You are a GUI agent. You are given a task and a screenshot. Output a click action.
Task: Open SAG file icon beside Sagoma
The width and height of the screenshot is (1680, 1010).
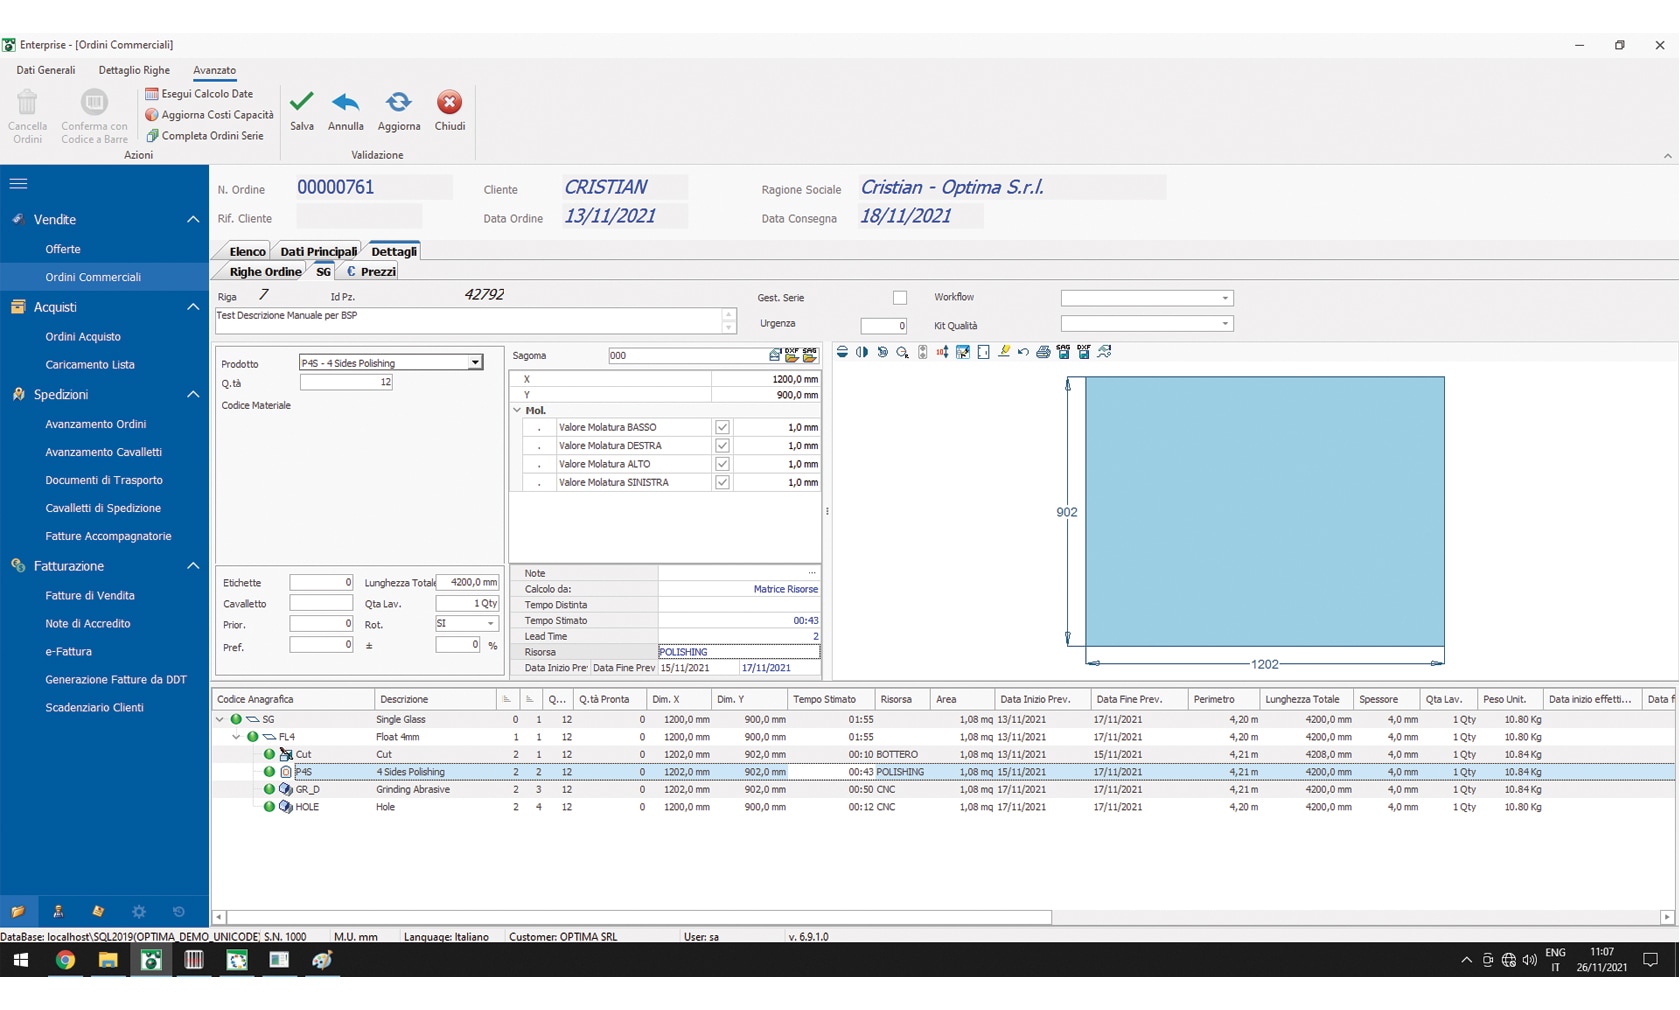tap(809, 355)
